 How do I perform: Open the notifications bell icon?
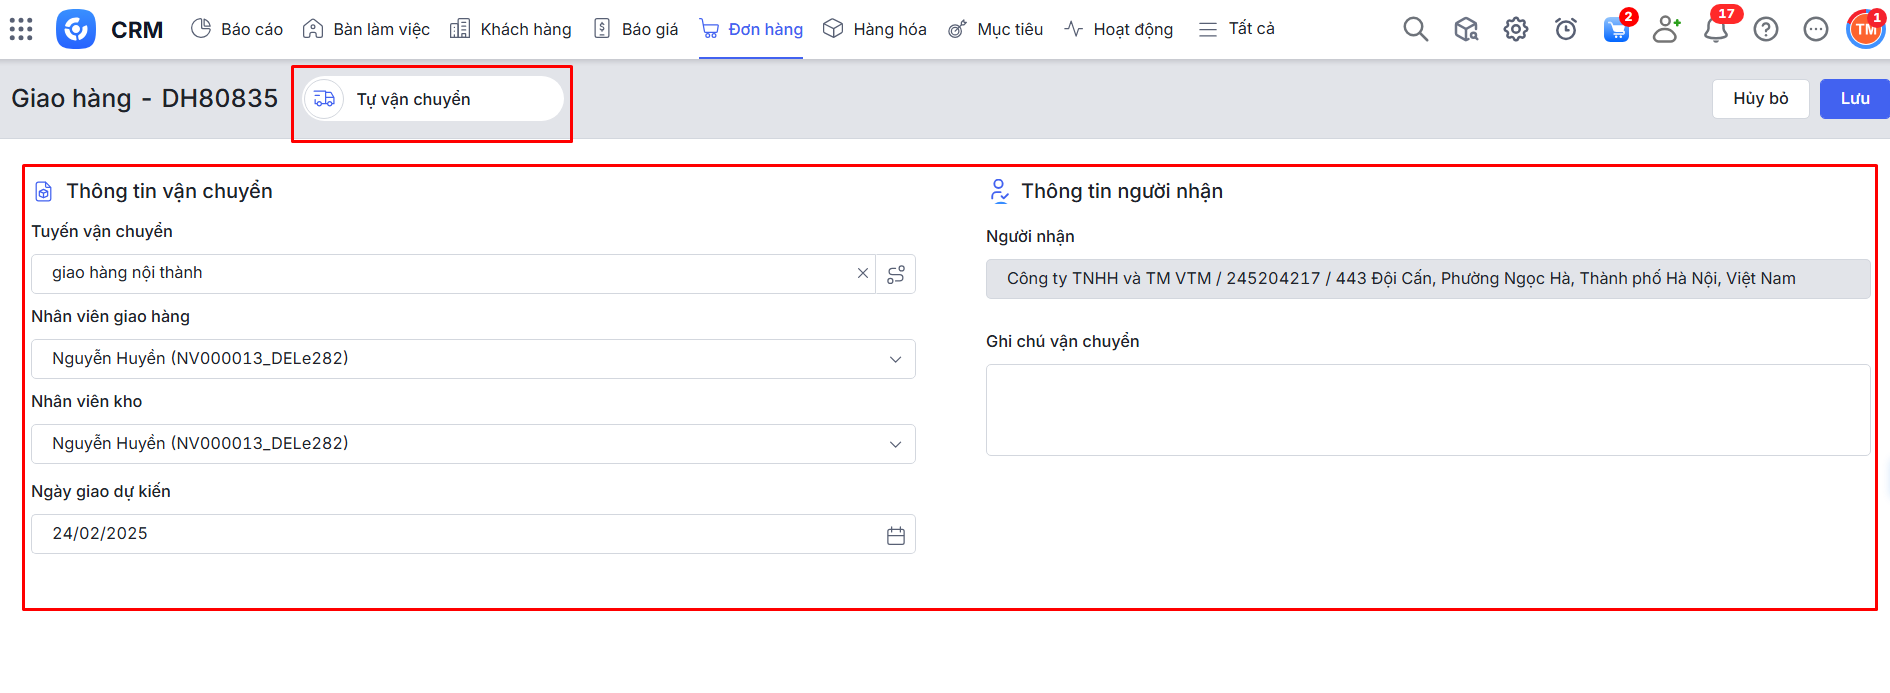1716,30
